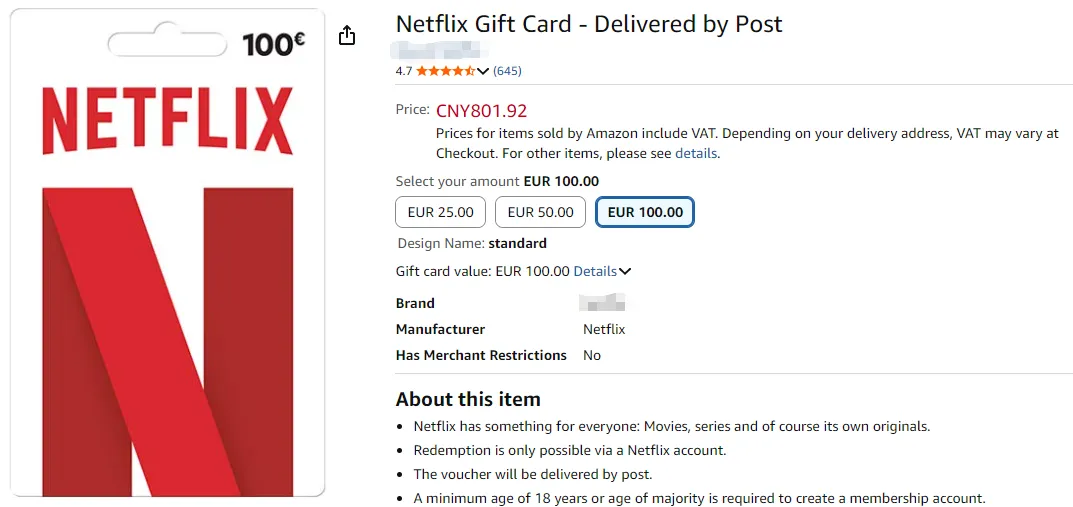Open the Netflix gift card product image

coord(167,300)
